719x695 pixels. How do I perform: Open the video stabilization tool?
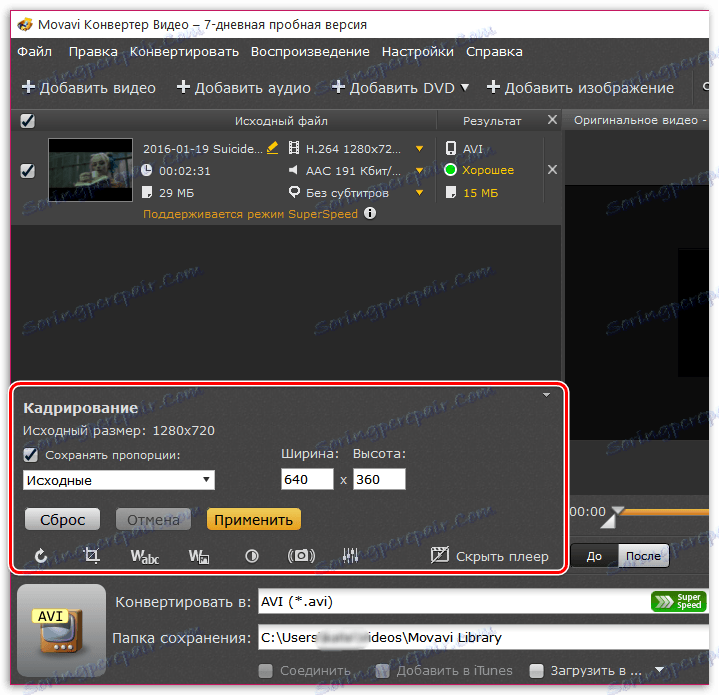(301, 556)
